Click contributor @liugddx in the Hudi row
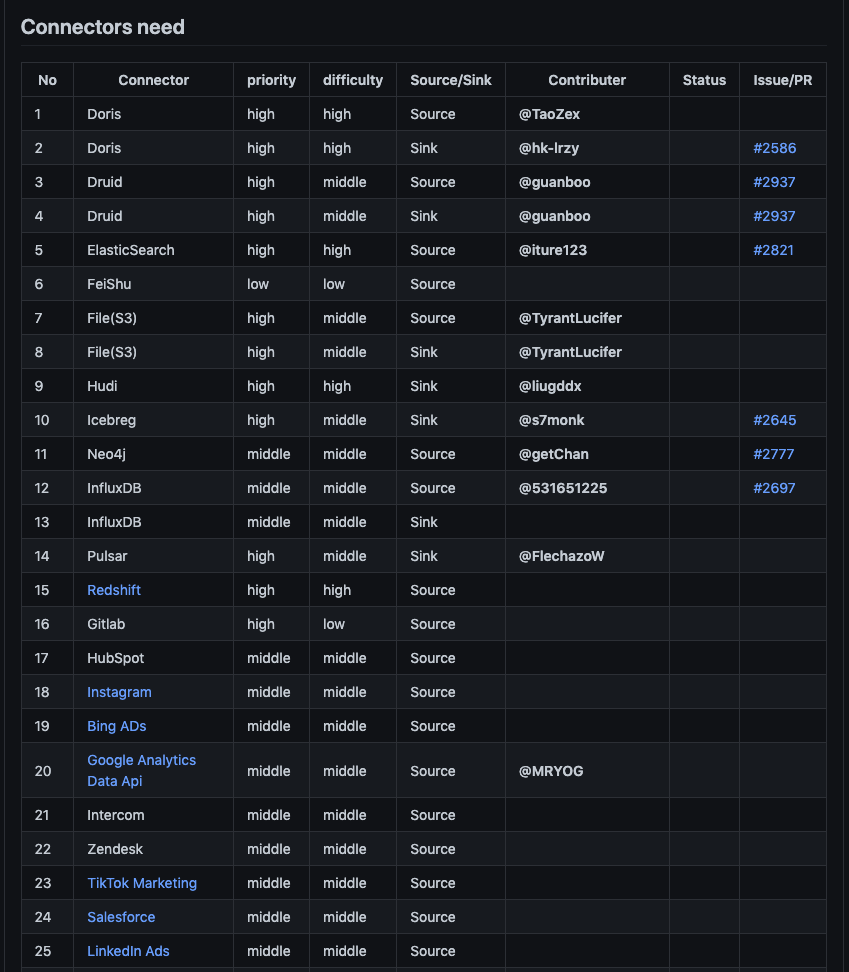 pyautogui.click(x=550, y=386)
